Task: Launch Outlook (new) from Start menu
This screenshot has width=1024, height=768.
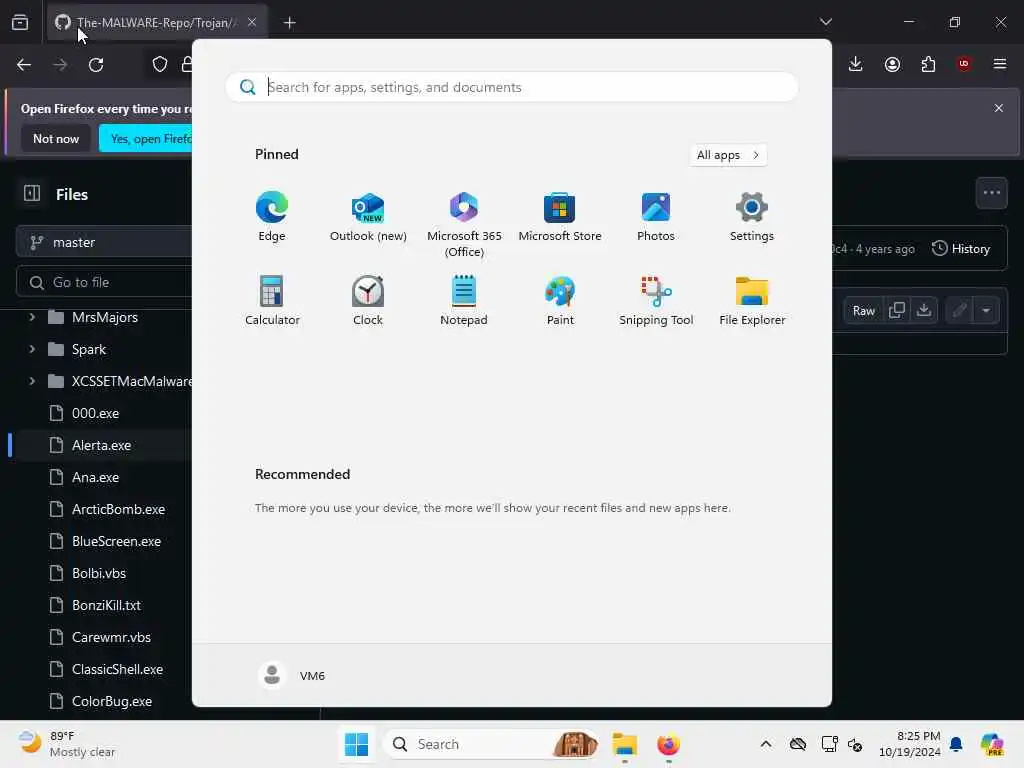Action: click(x=368, y=217)
